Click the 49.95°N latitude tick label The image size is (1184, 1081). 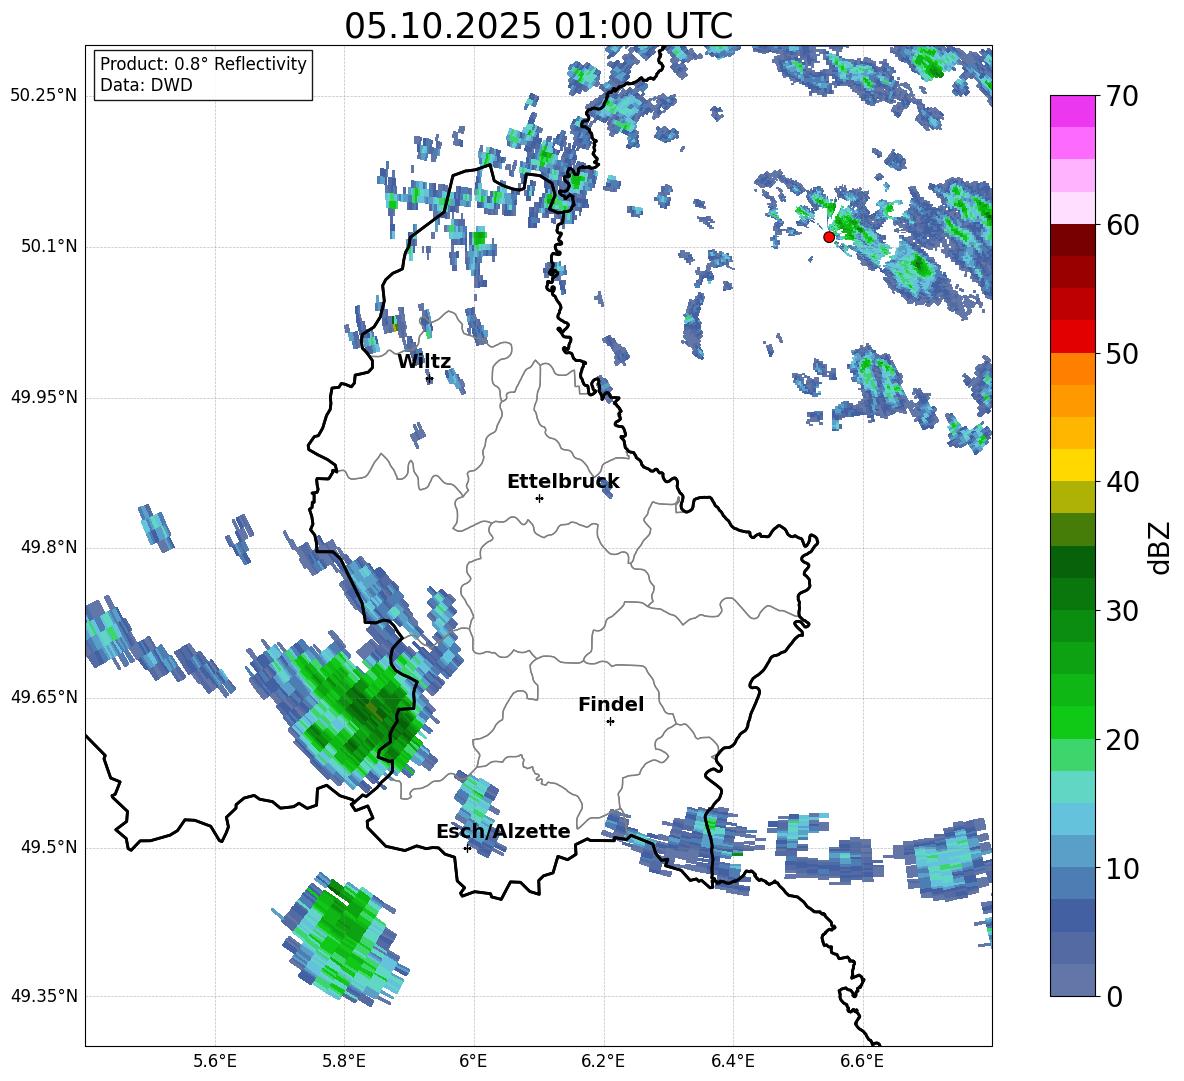coord(44,397)
